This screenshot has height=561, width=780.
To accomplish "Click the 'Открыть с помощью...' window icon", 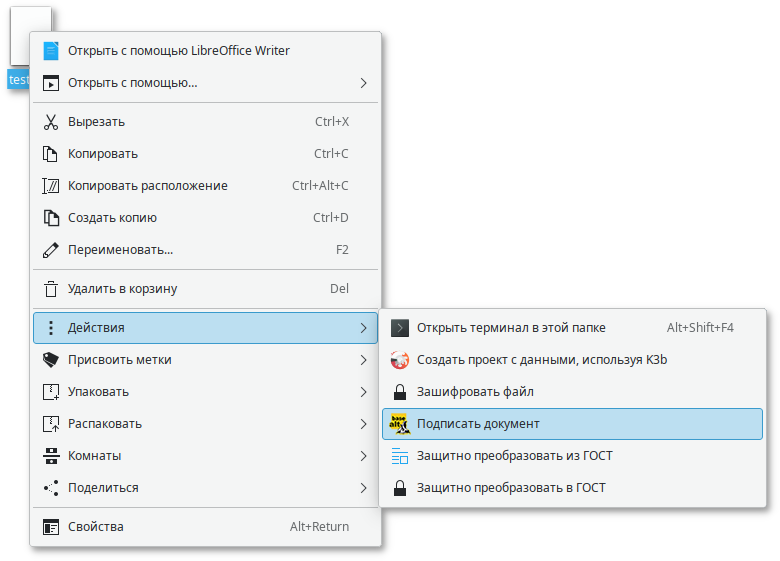I will coord(51,83).
